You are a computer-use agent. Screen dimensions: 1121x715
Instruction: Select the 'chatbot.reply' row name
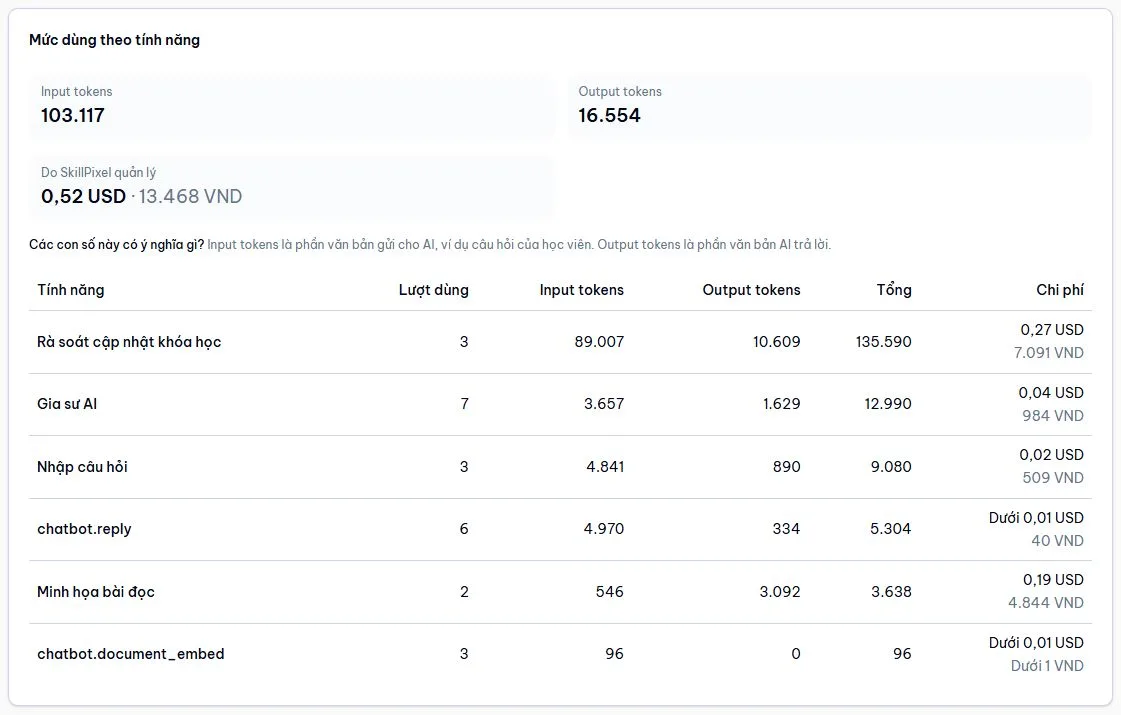pyautogui.click(x=84, y=529)
